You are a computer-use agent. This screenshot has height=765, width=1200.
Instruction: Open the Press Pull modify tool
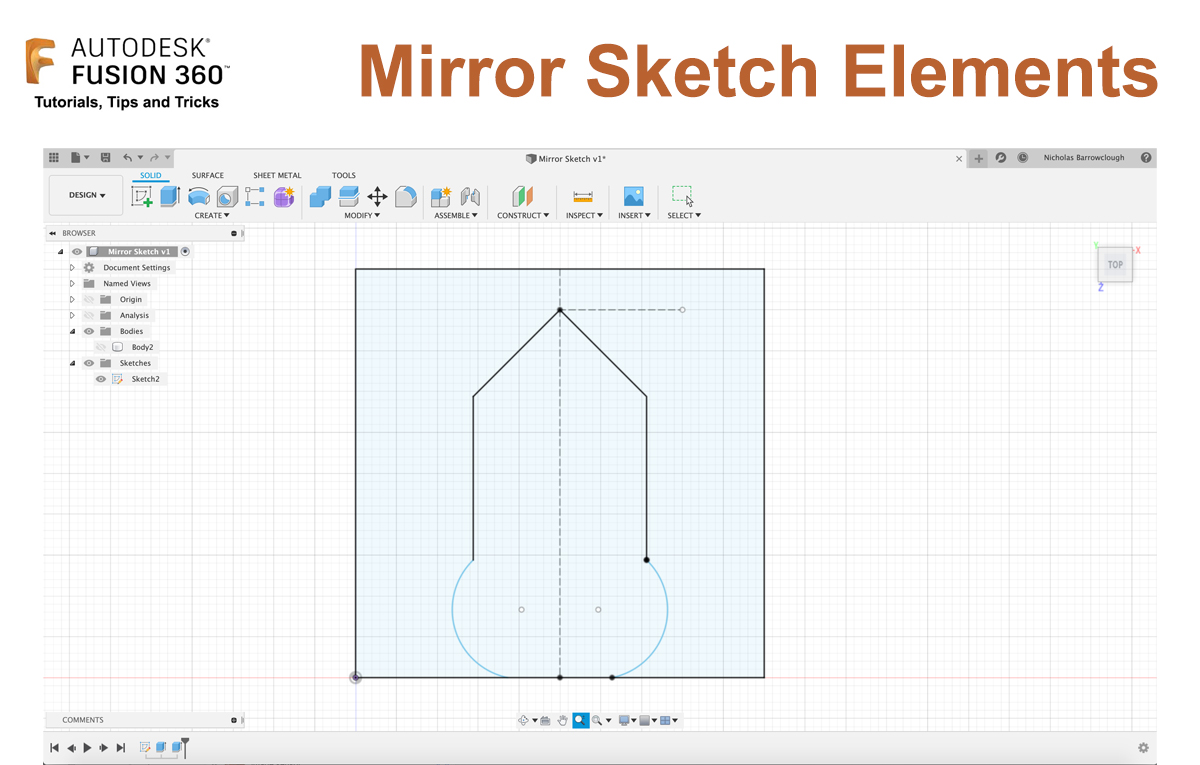320,197
